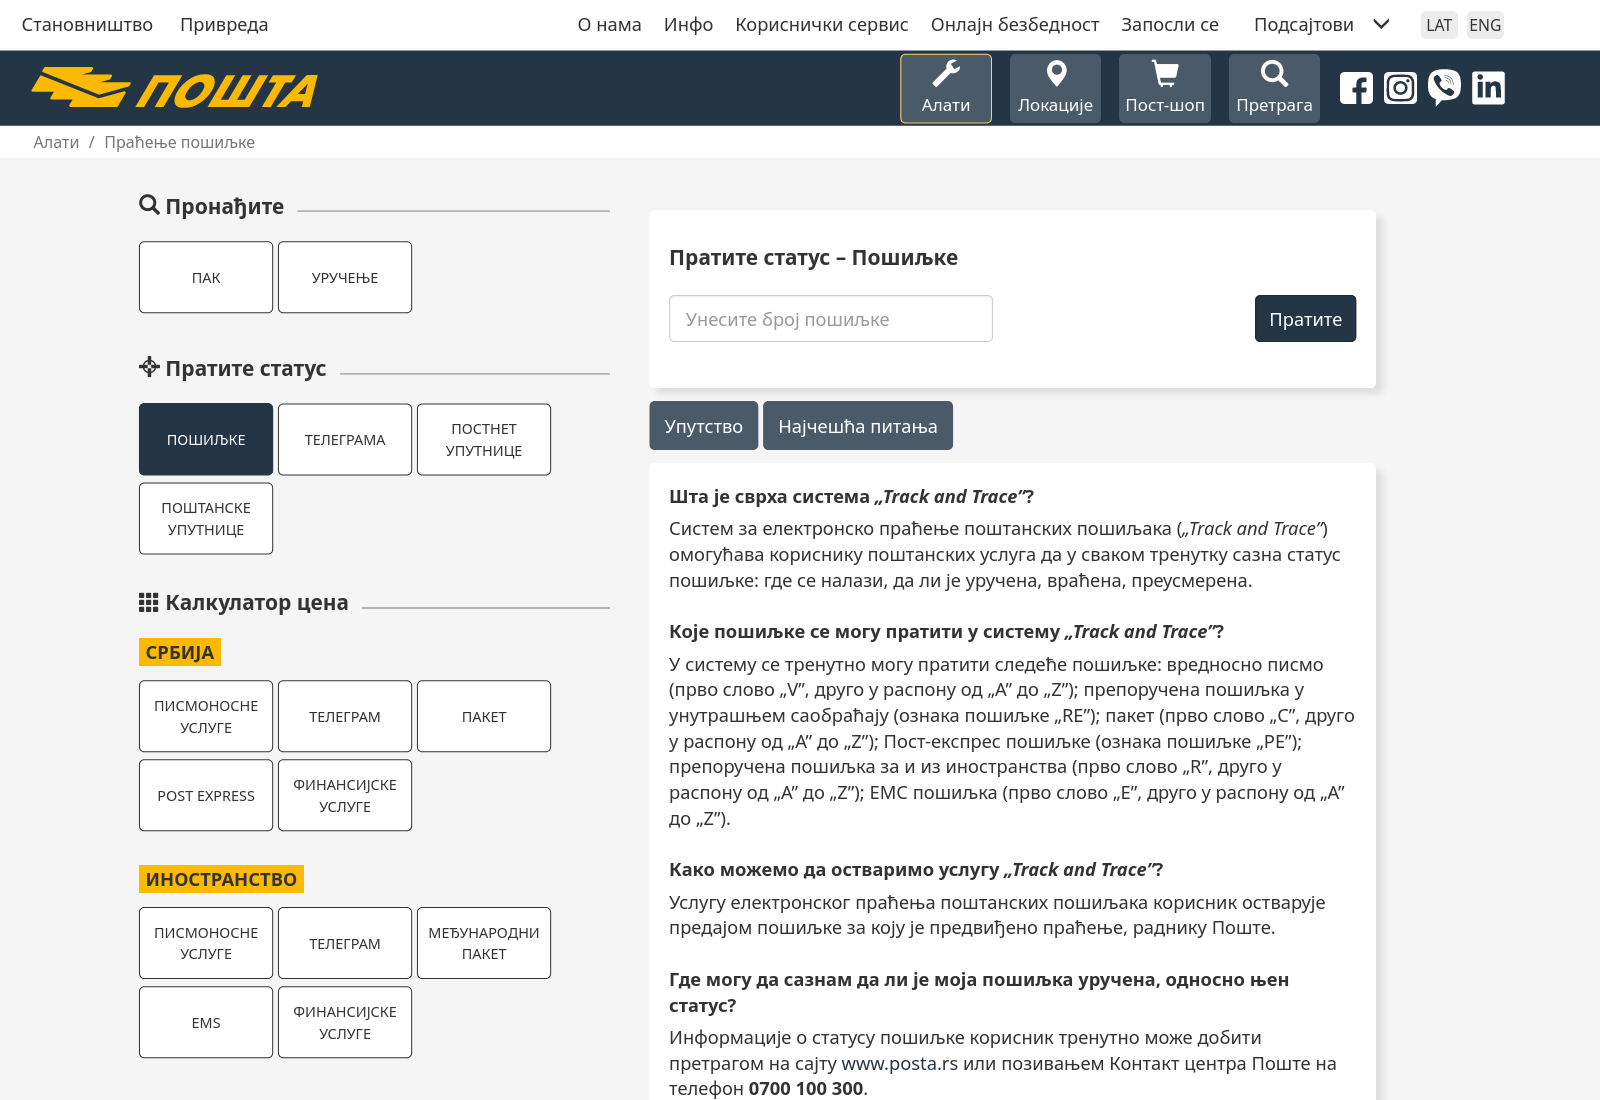The width and height of the screenshot is (1600, 1100).
Task: Open Претрага magnifier search button
Action: (x=1274, y=89)
